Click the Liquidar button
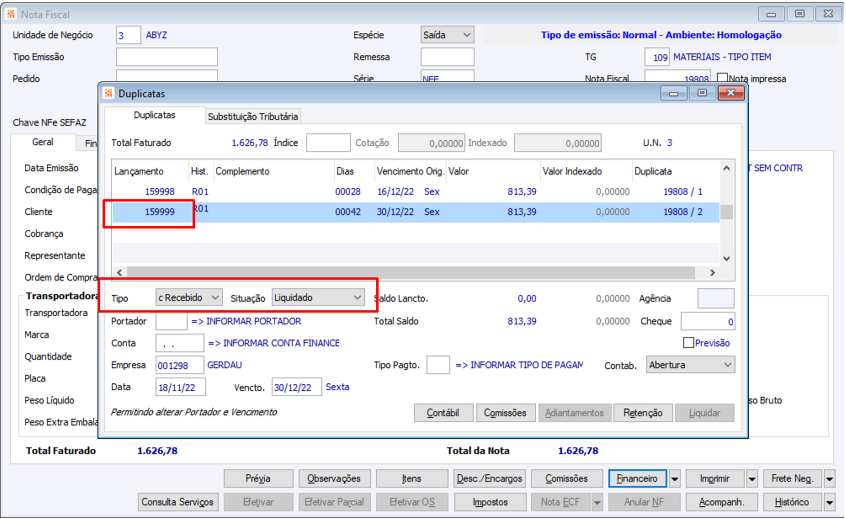This screenshot has height=519, width=846. 705,413
